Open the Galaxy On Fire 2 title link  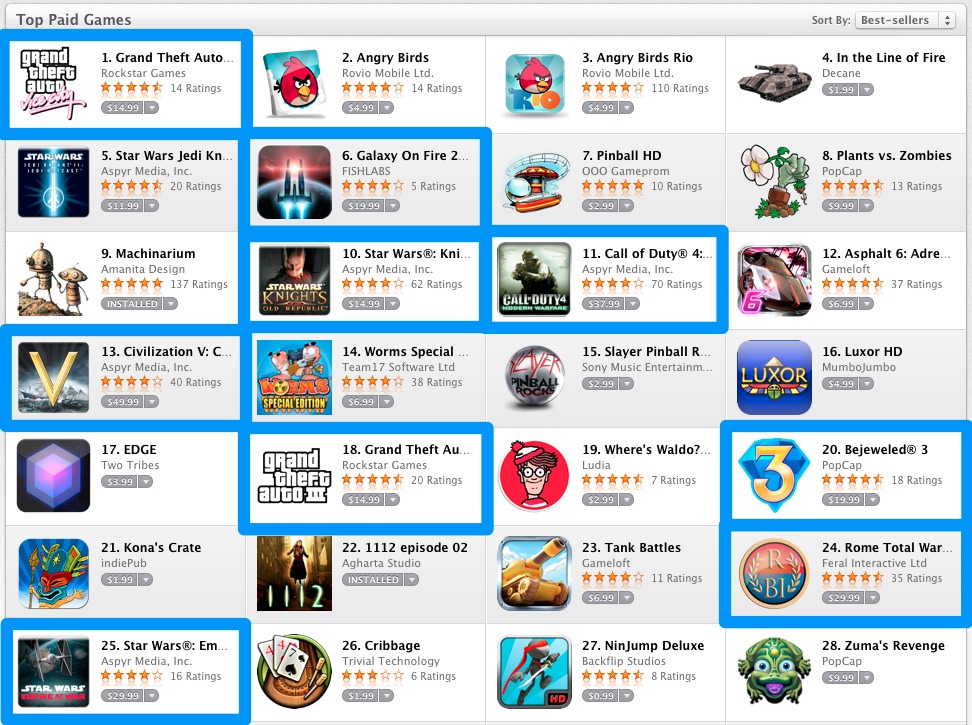(x=405, y=156)
